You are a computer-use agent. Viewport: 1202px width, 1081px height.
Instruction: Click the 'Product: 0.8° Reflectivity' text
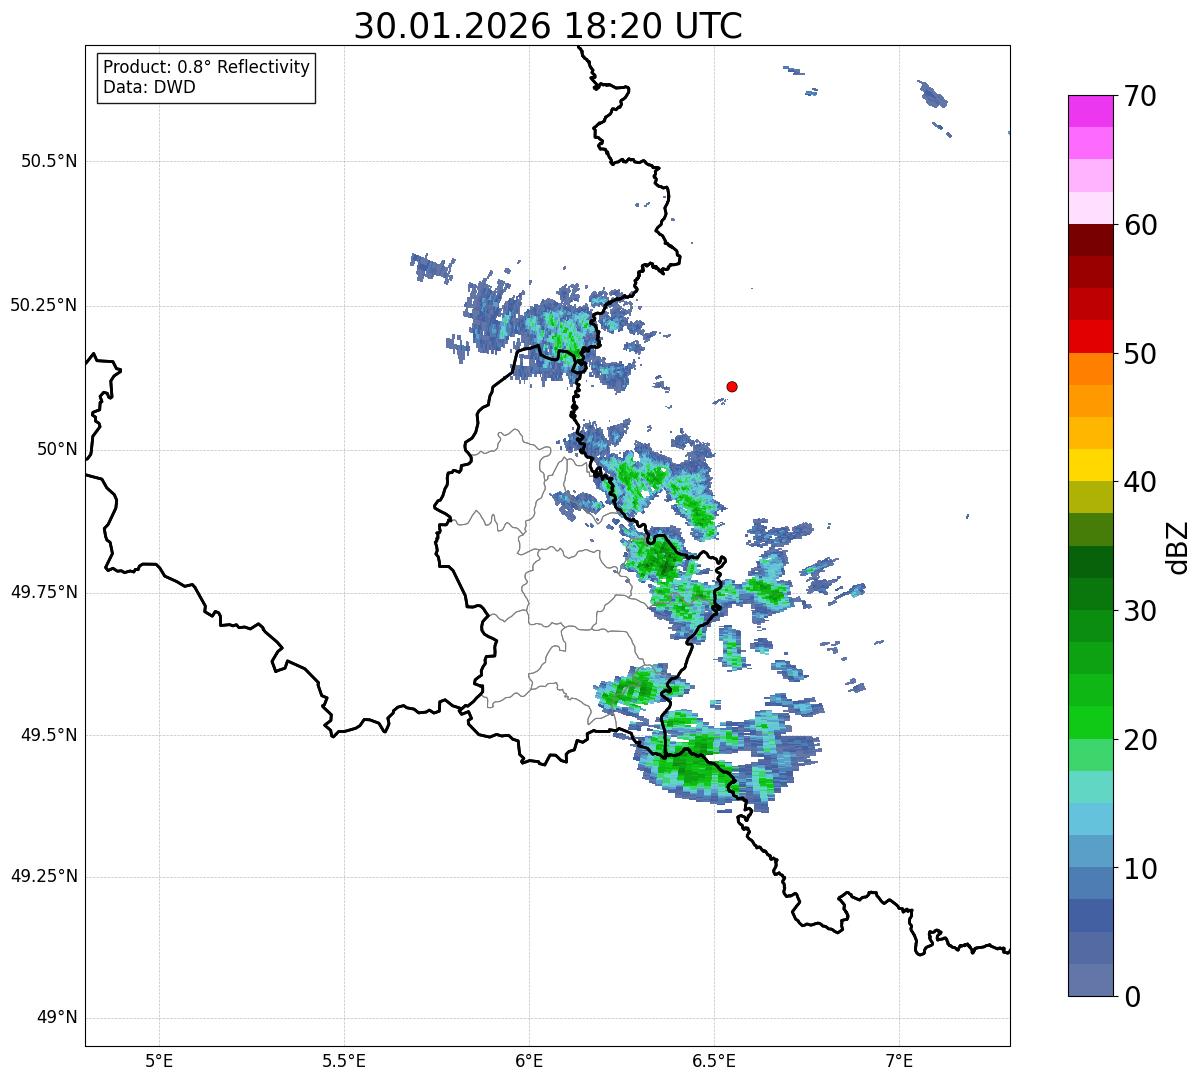point(206,67)
